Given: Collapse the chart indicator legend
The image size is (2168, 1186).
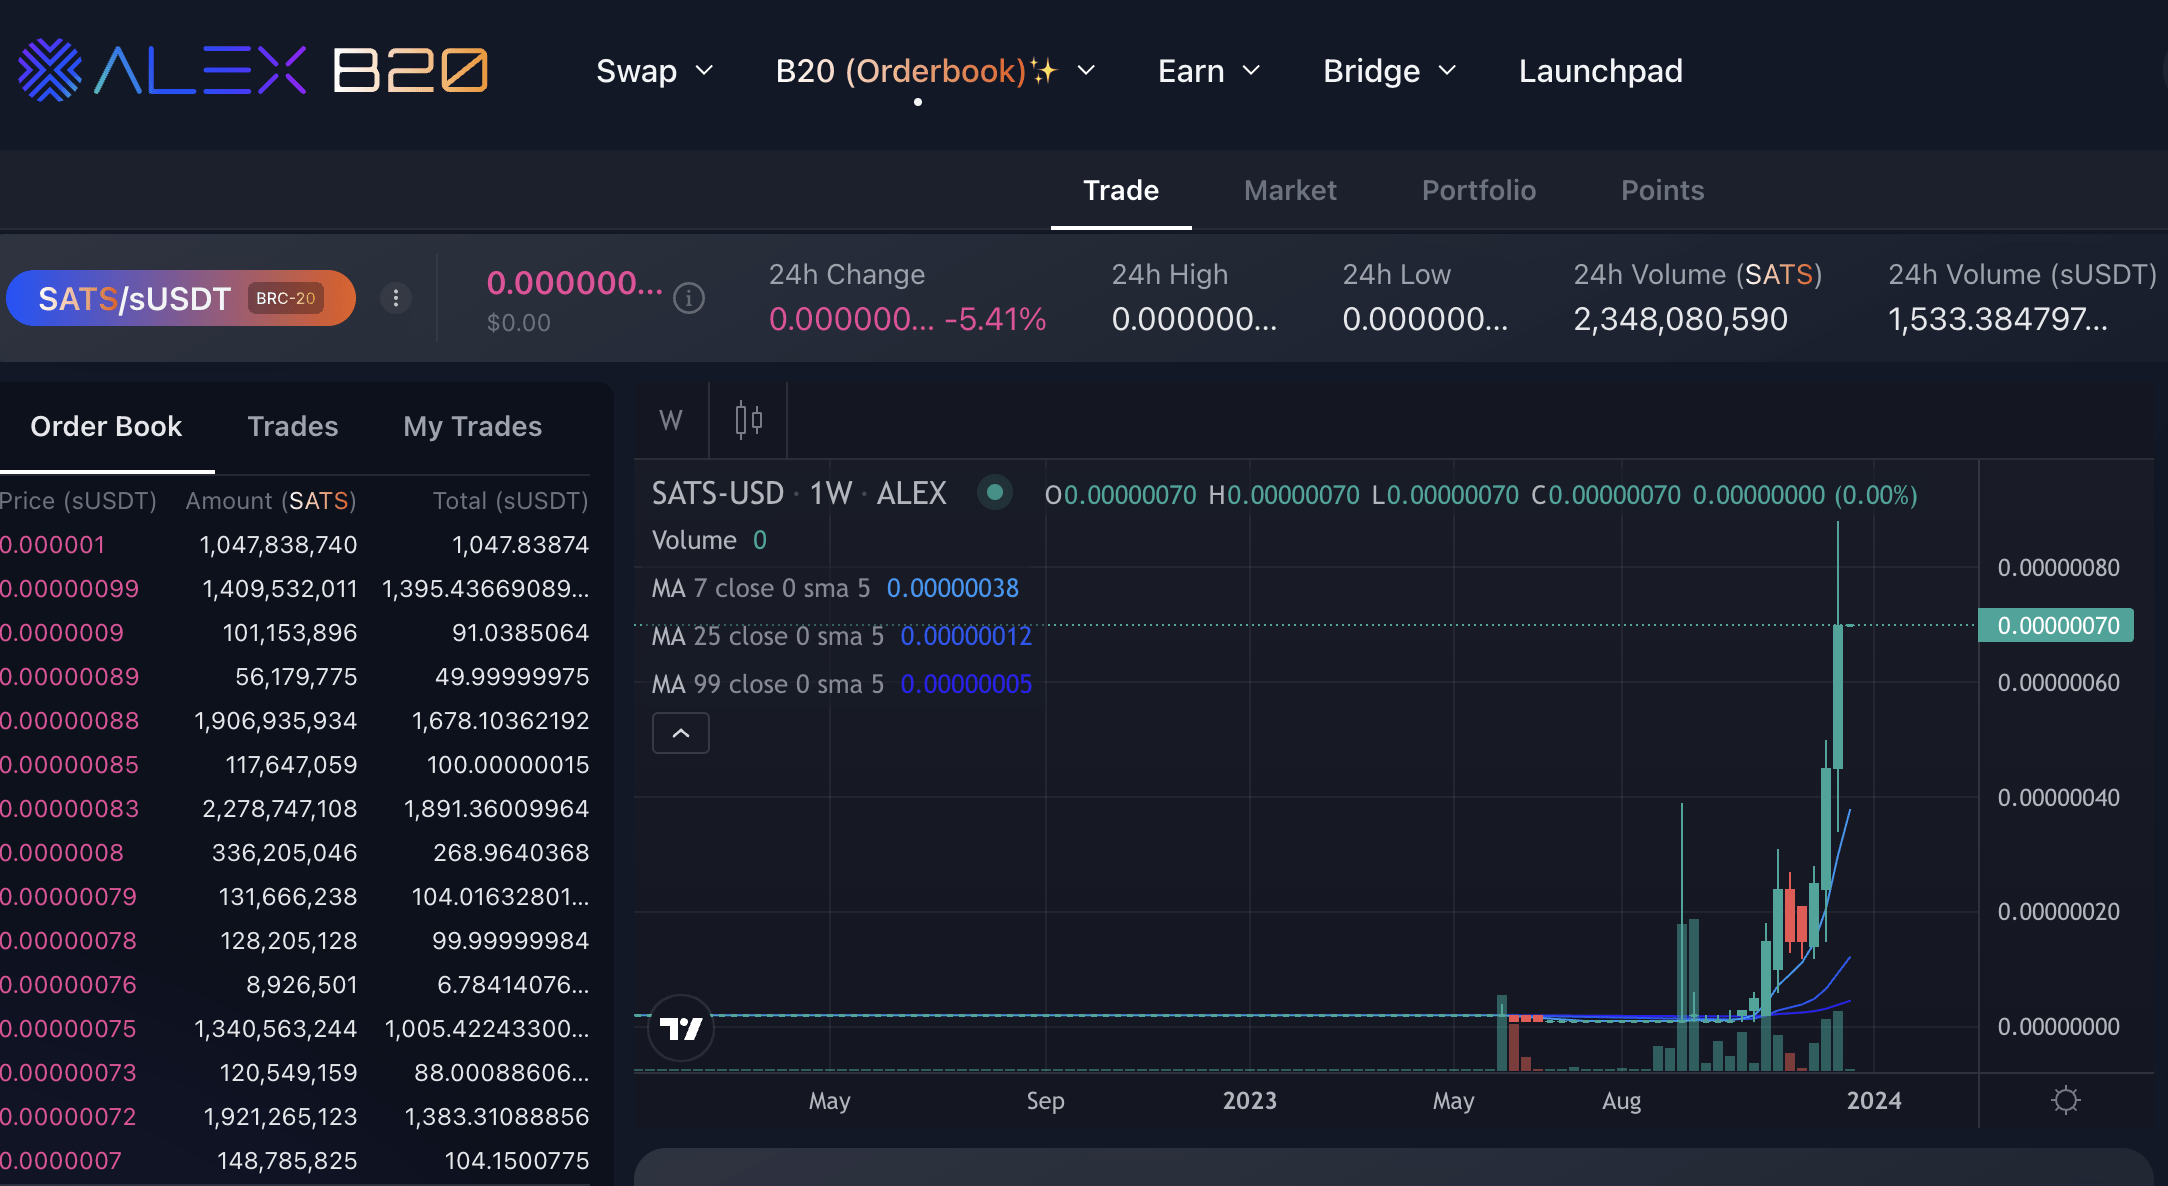Looking at the screenshot, I should 681,733.
